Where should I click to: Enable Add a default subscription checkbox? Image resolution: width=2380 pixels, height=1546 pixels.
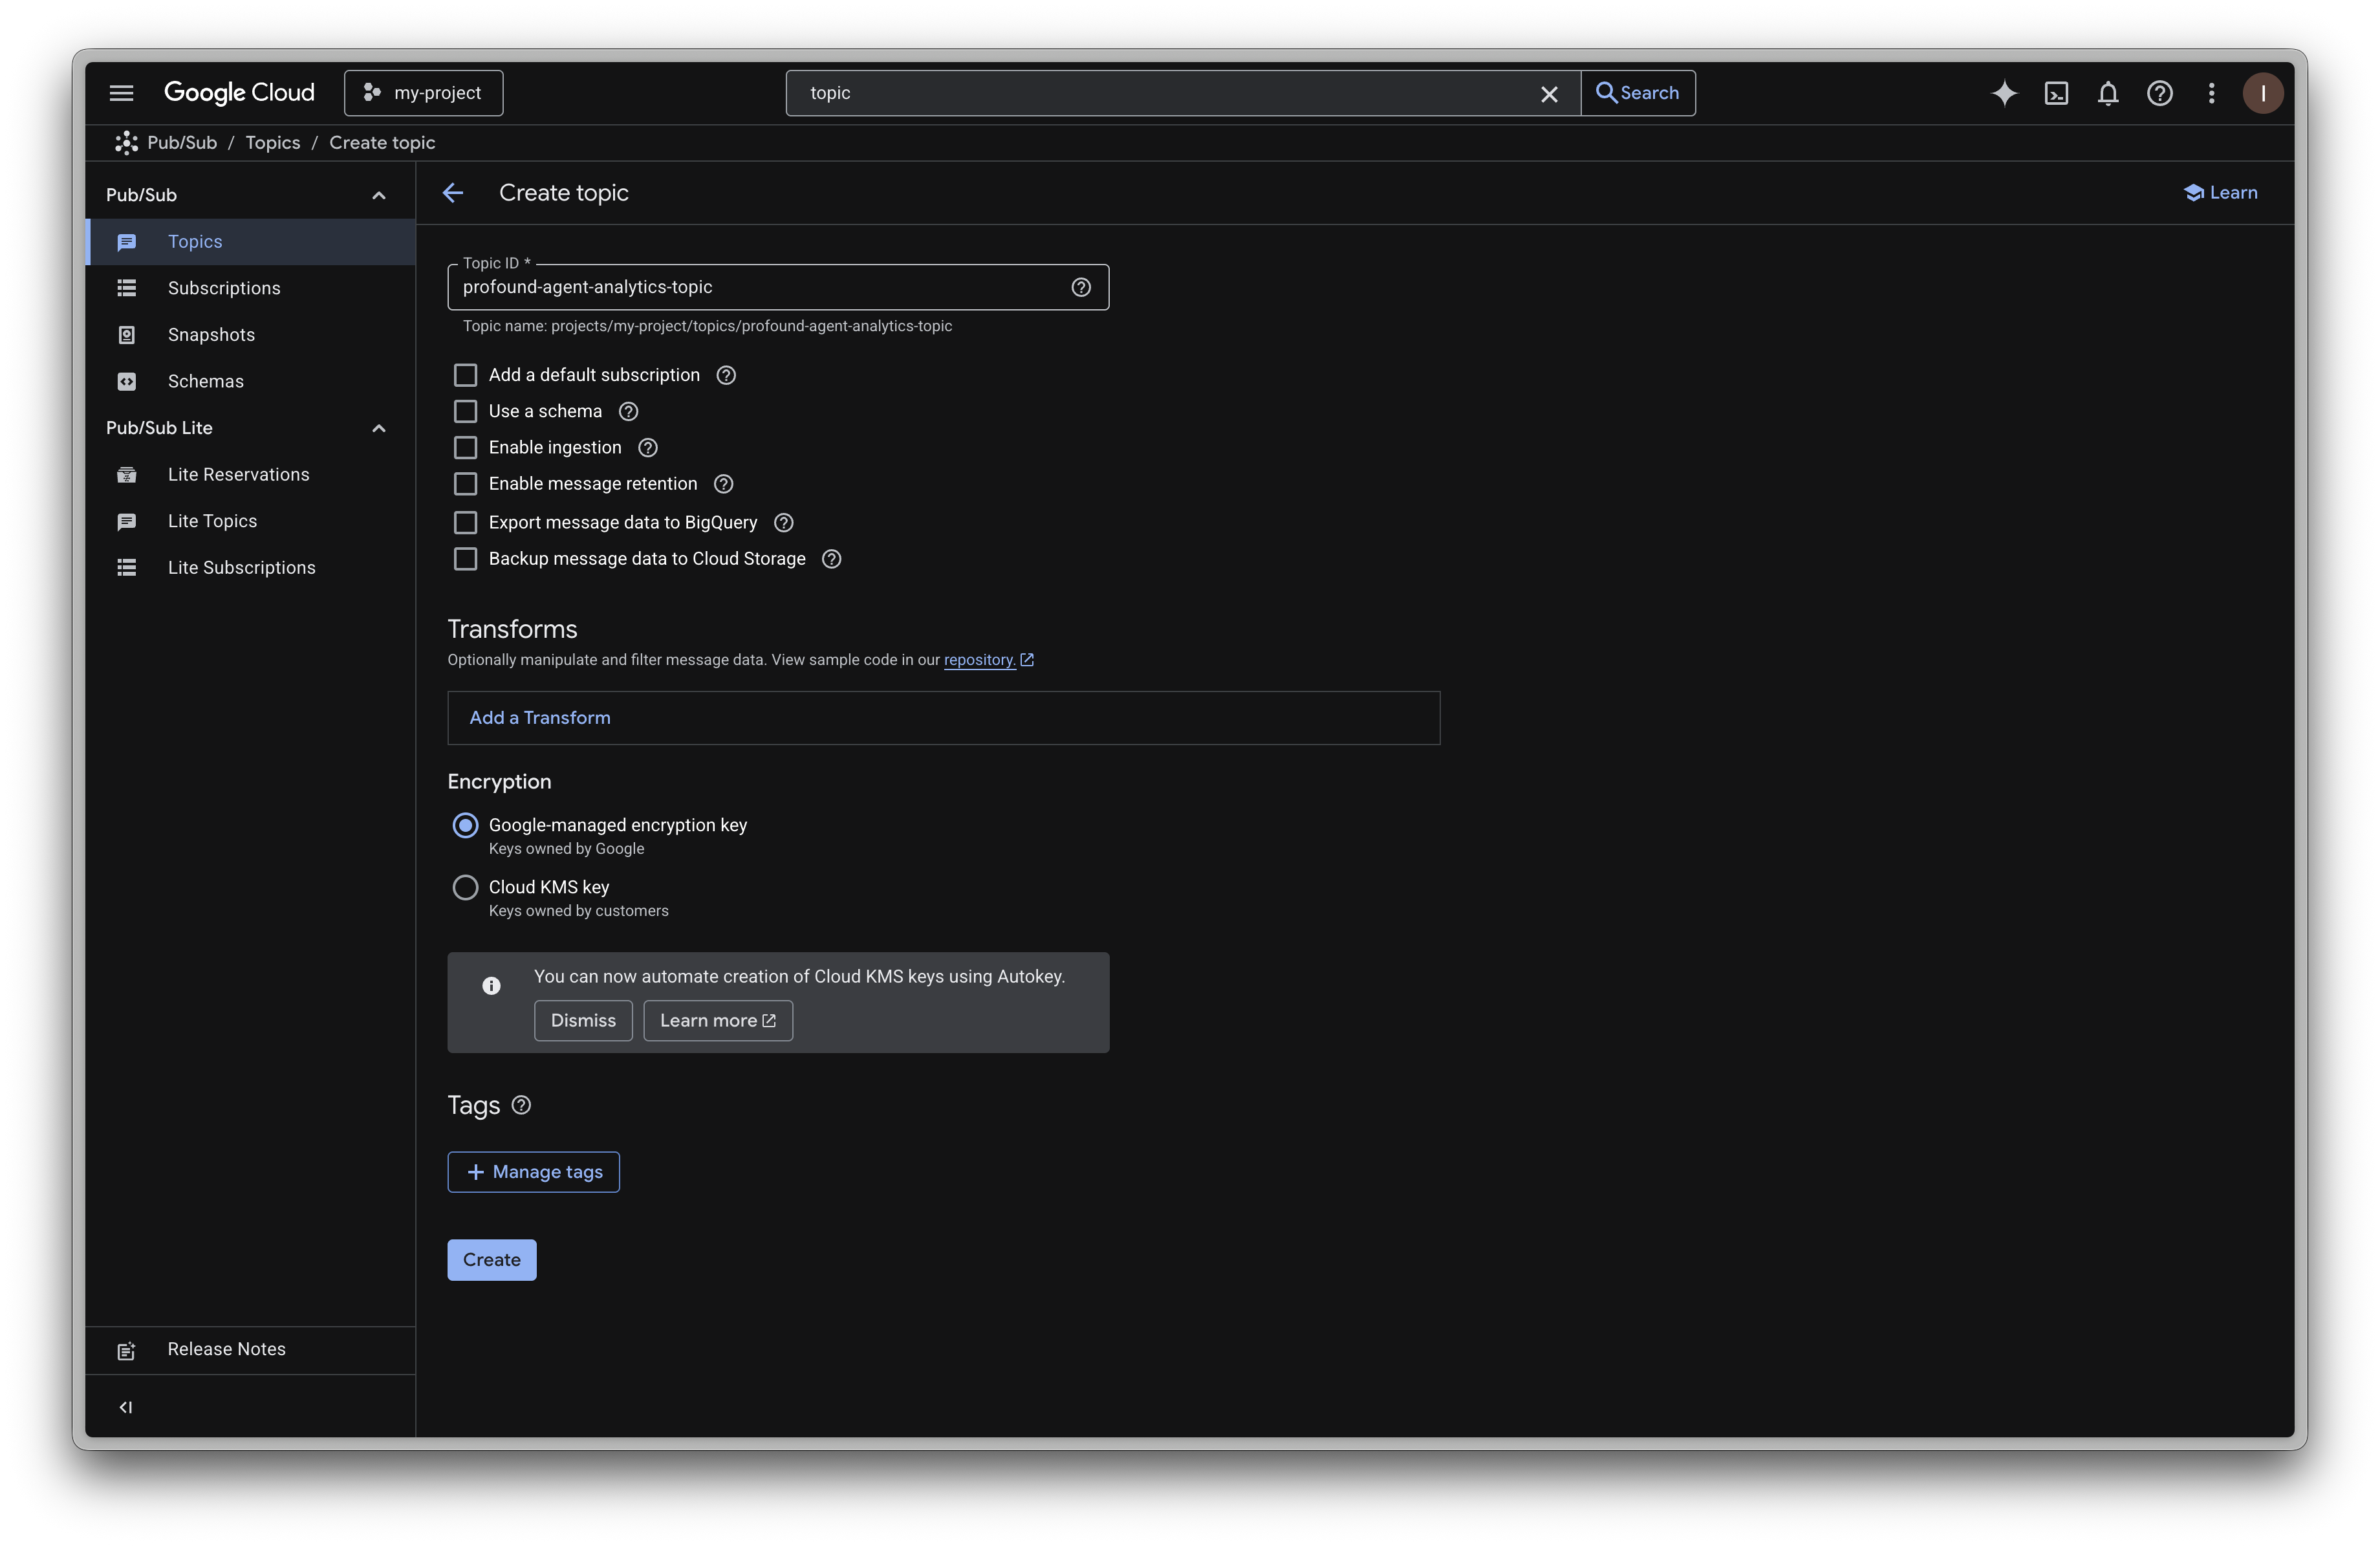(465, 375)
